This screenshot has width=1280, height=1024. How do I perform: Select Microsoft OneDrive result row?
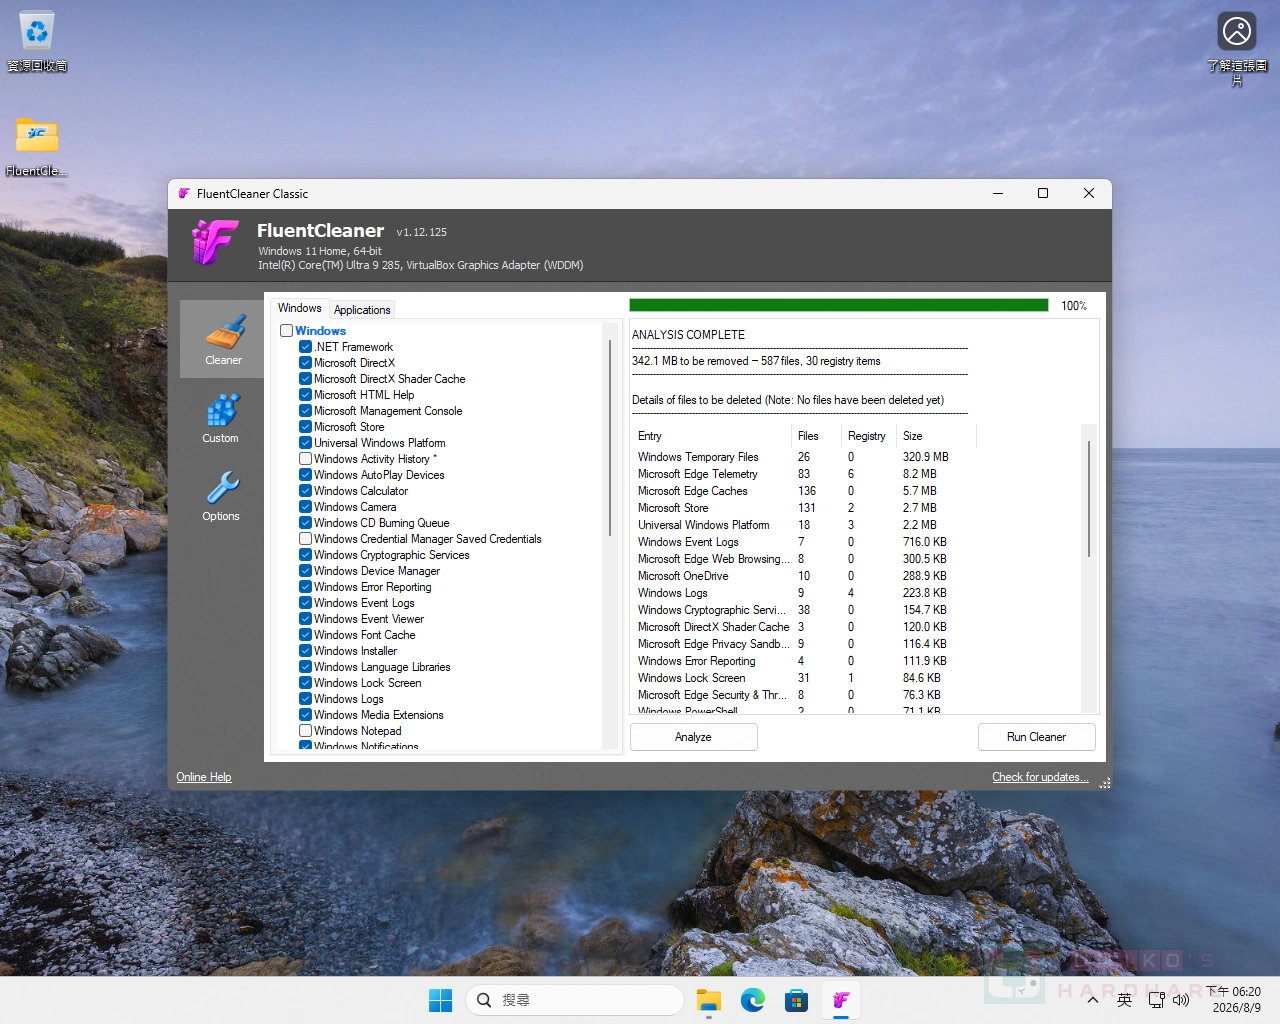tap(803, 576)
